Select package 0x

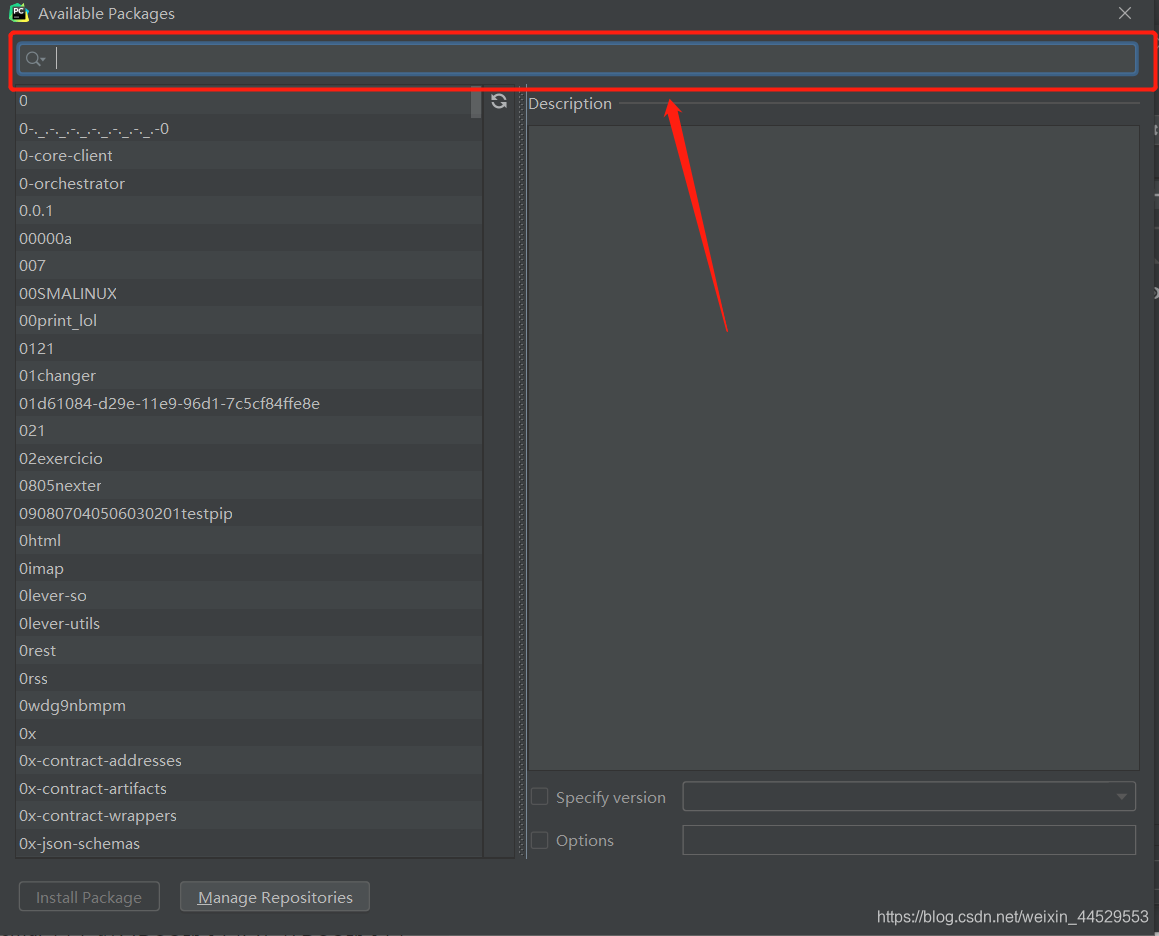[x=249, y=733]
